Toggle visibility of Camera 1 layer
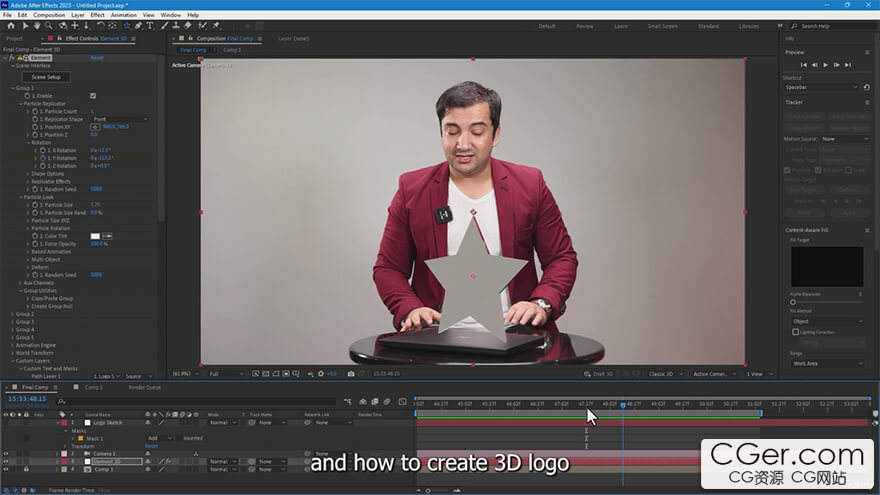 click(6, 453)
